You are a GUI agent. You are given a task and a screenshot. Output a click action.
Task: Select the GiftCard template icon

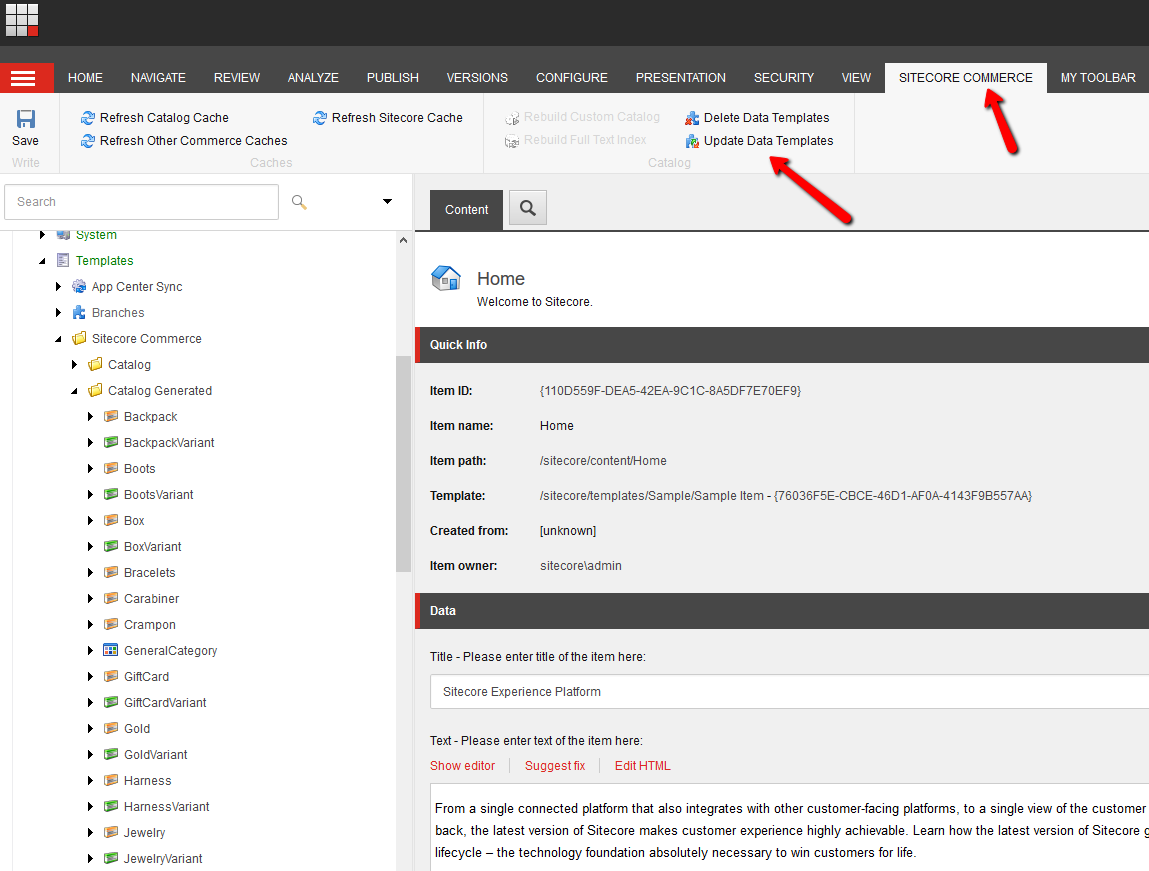[111, 676]
